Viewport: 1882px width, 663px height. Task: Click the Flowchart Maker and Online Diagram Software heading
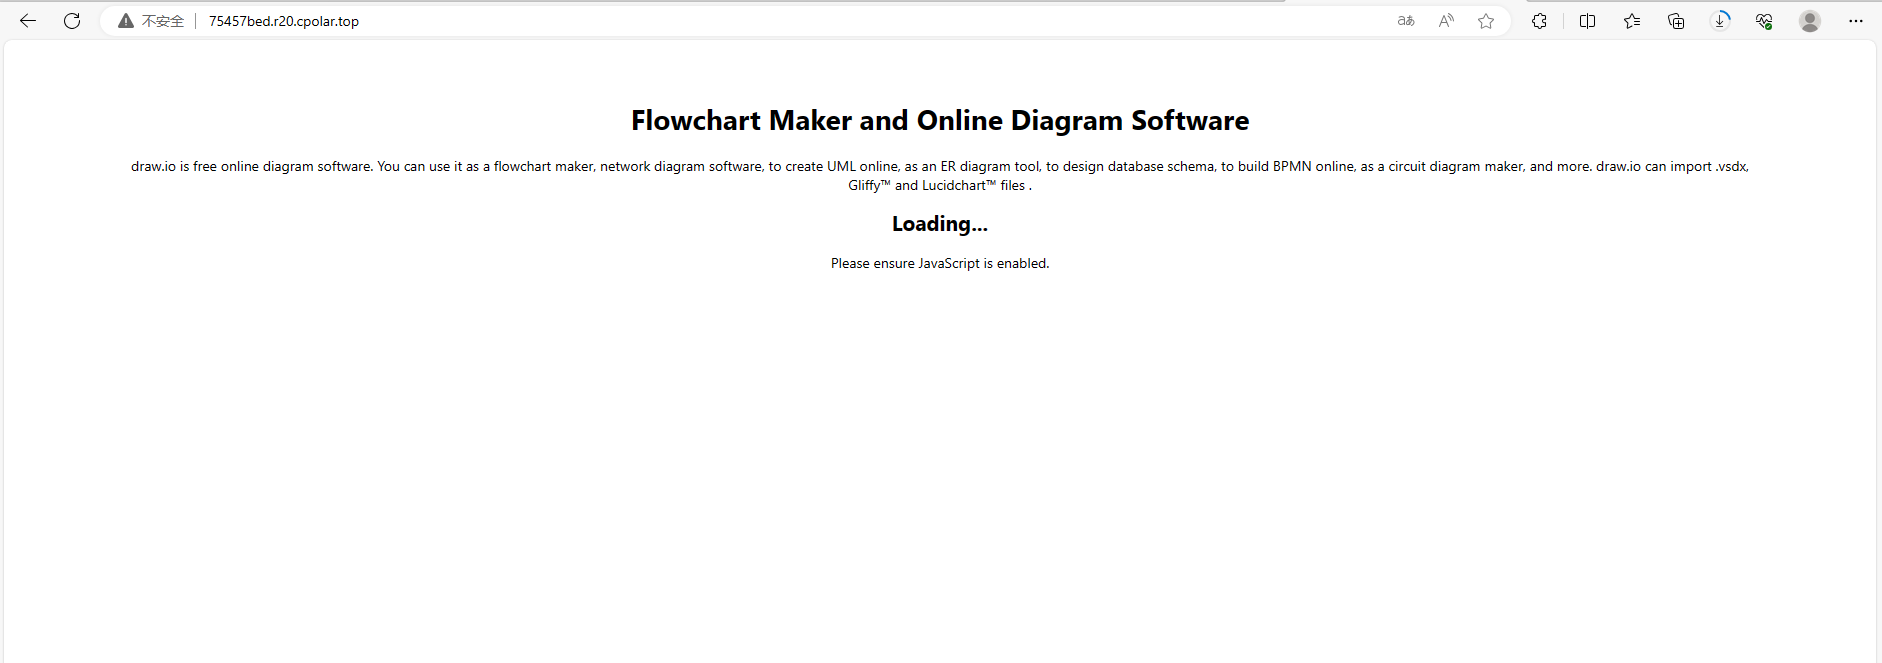click(940, 121)
